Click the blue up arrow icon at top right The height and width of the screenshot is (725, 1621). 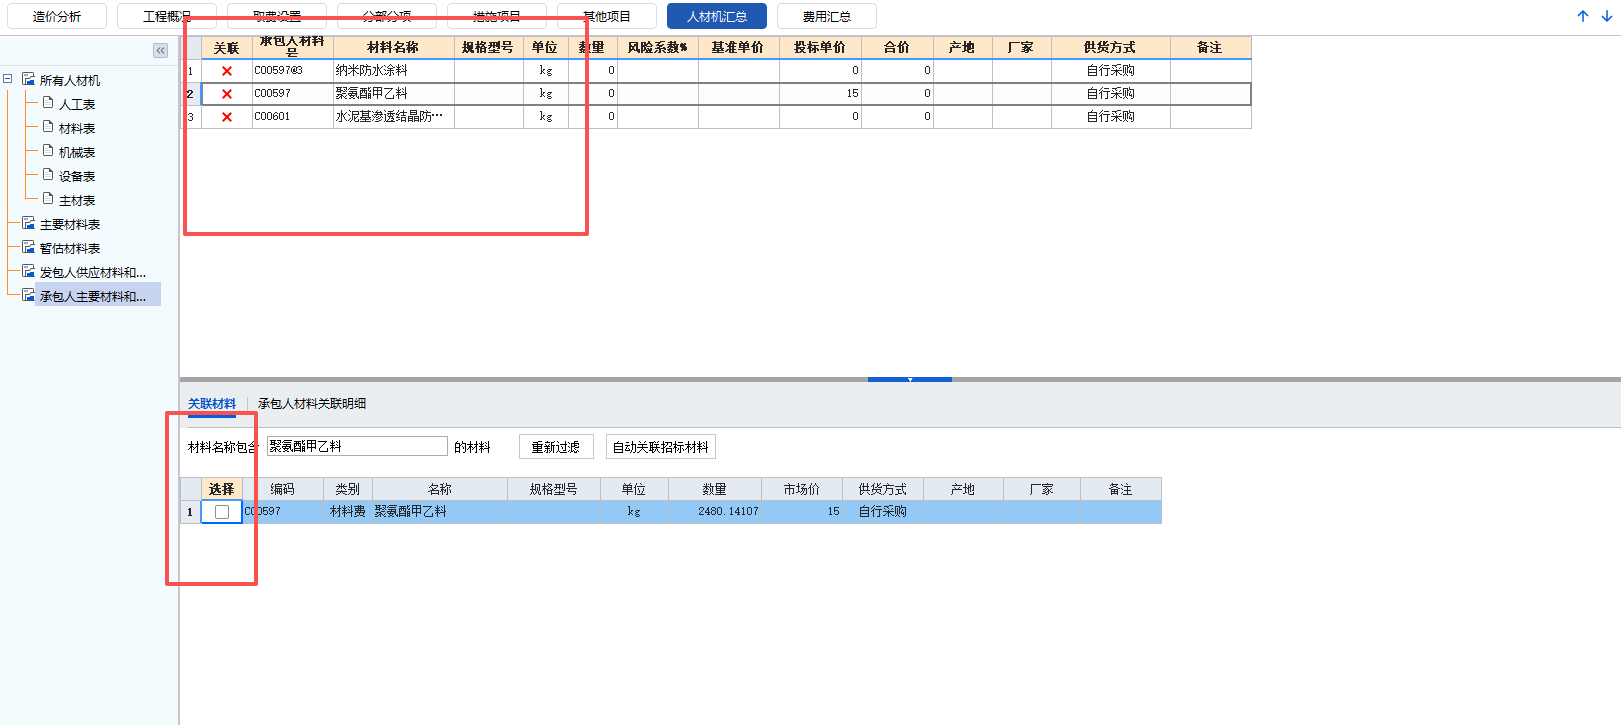1583,16
